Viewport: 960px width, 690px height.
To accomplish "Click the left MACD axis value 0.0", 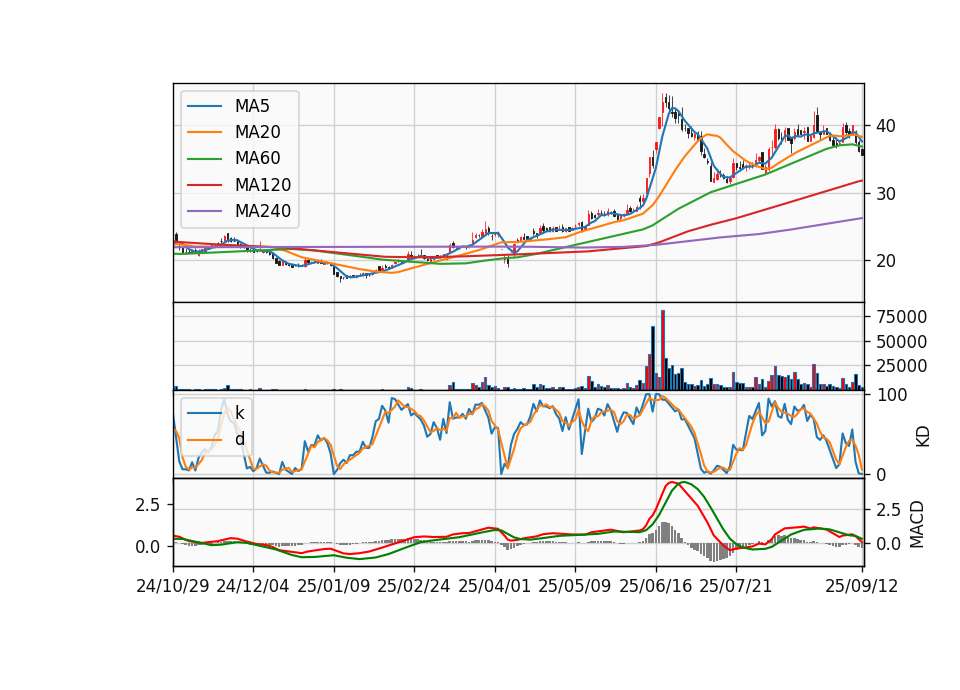I will [148, 547].
